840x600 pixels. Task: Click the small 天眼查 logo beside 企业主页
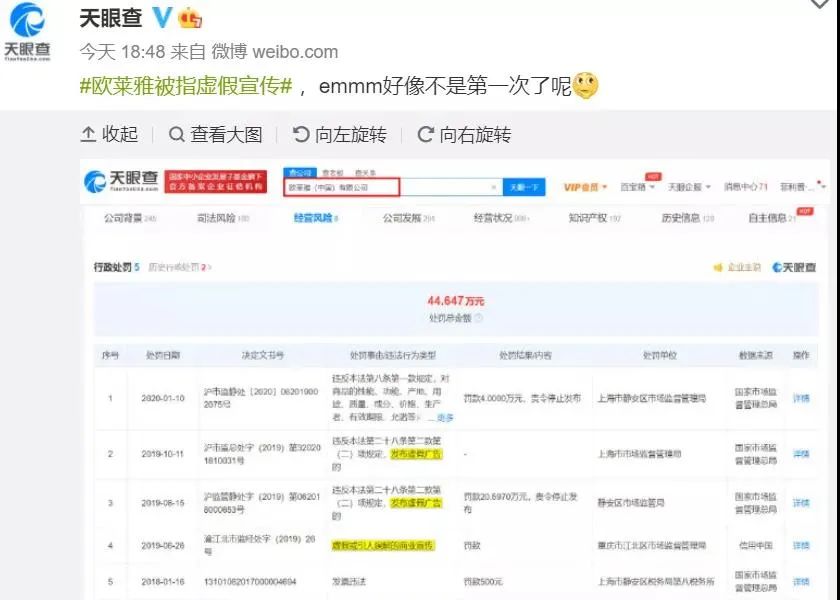(x=794, y=267)
